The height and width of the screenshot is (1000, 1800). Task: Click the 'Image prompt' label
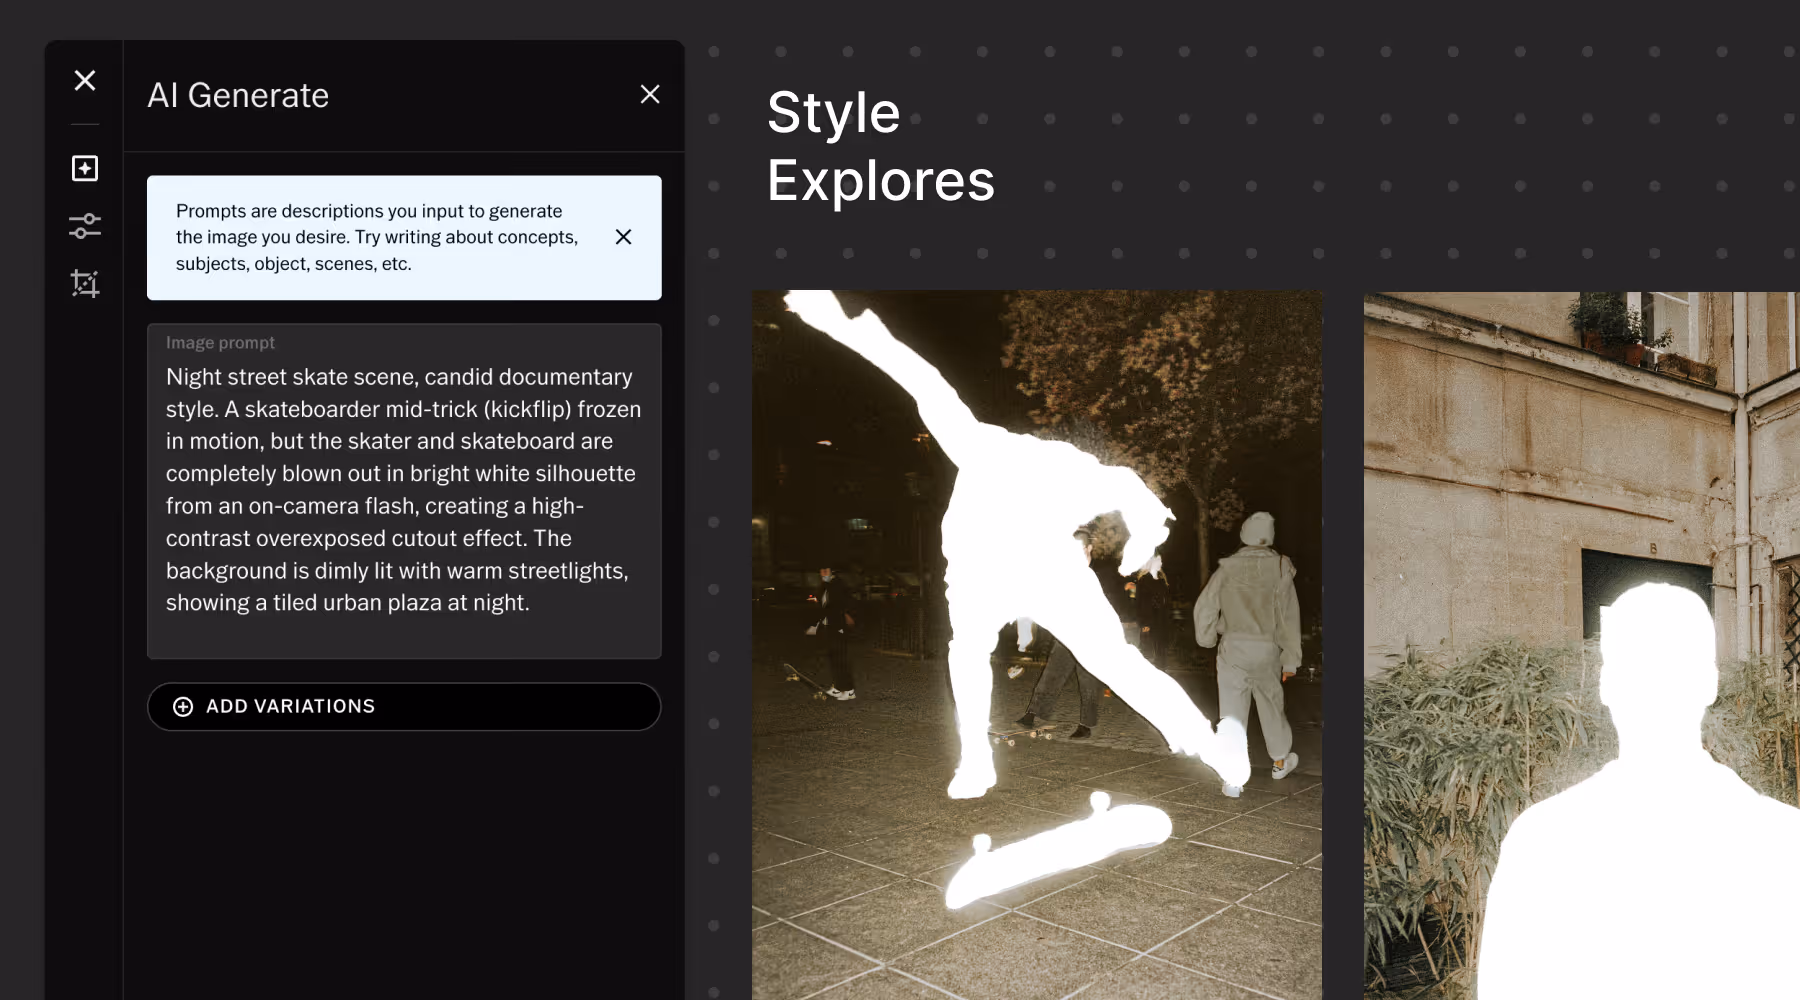220,342
